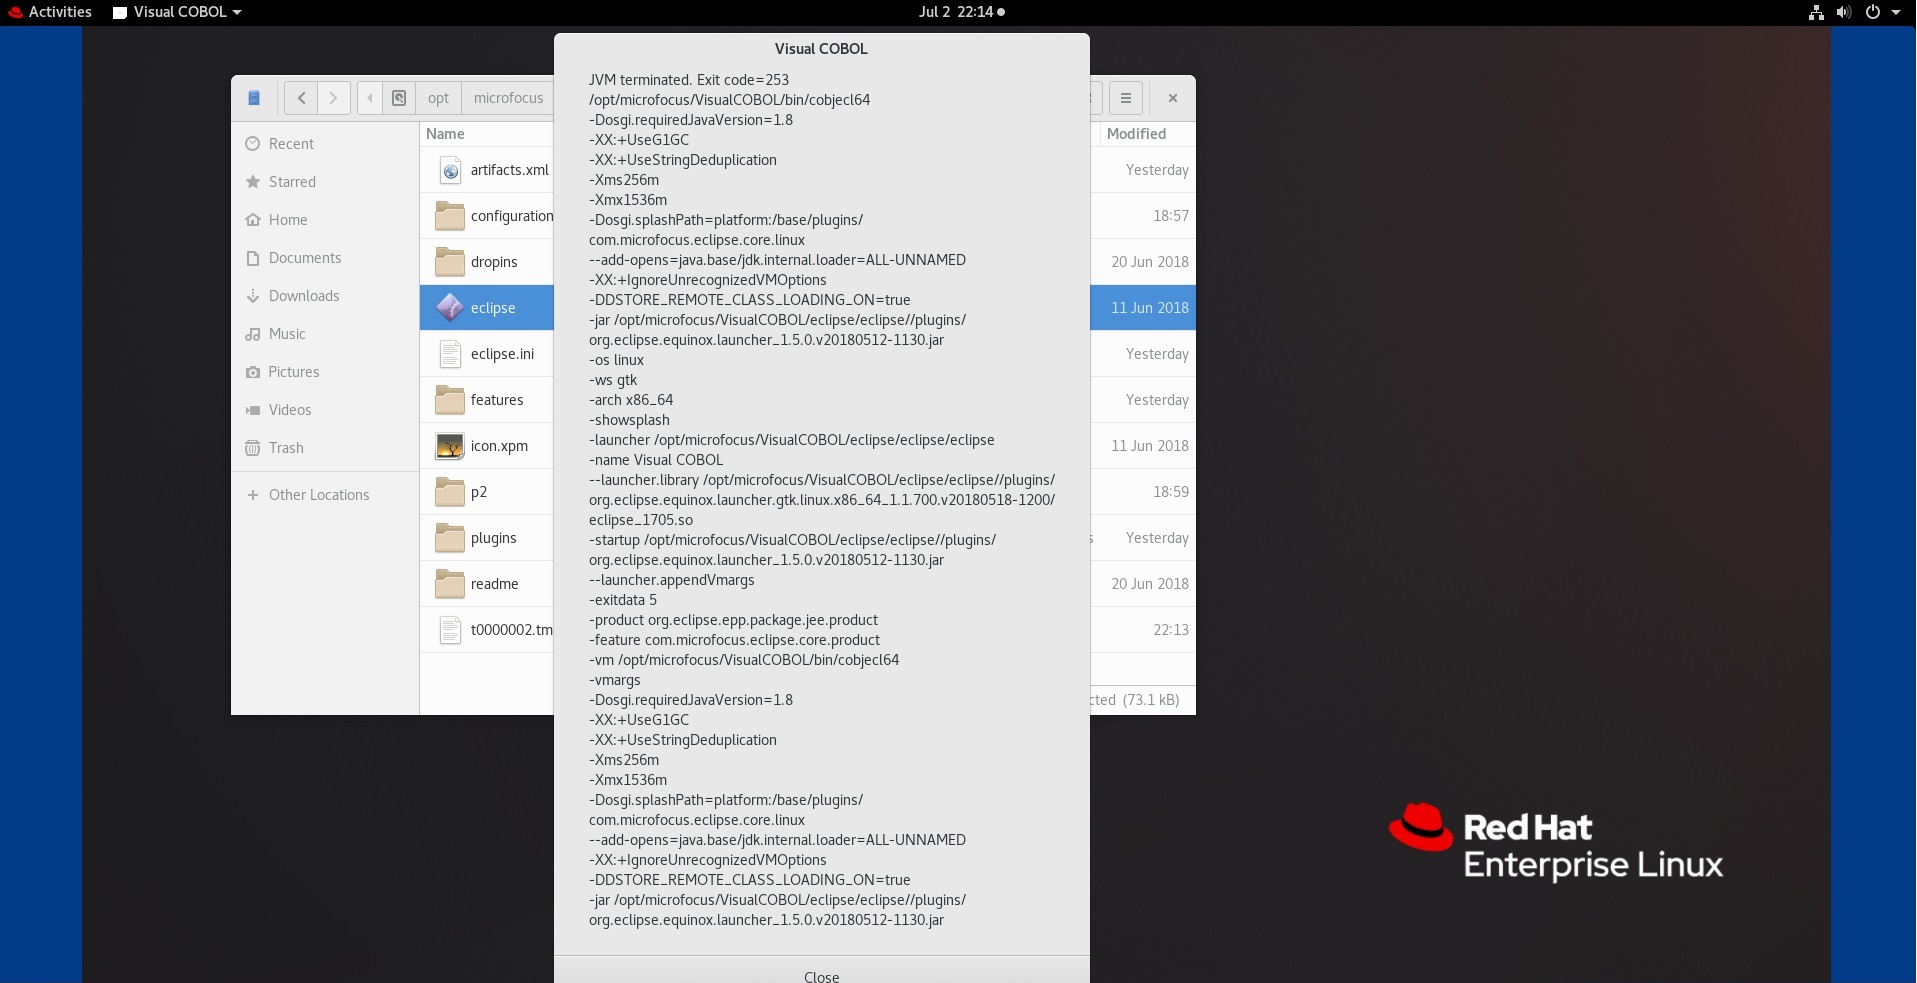
Task: Click the "-product org.eclipse.epp.package.jee.product" line
Action: point(733,620)
